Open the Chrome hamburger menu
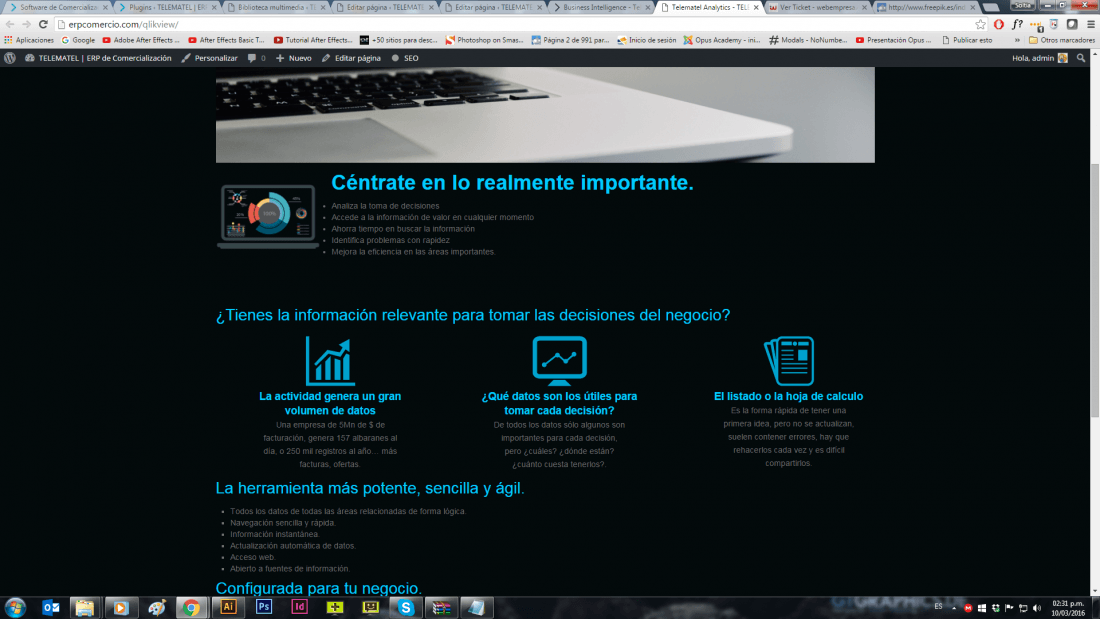This screenshot has width=1100, height=619. [x=1091, y=25]
